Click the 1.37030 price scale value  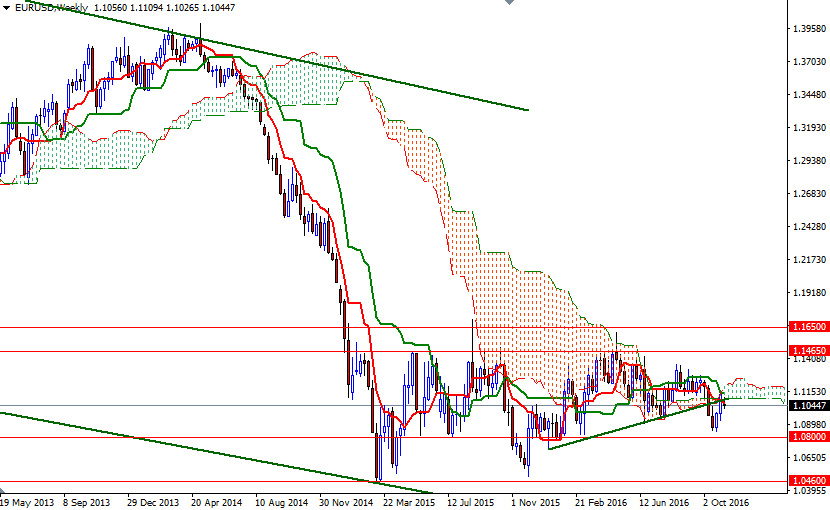(810, 62)
